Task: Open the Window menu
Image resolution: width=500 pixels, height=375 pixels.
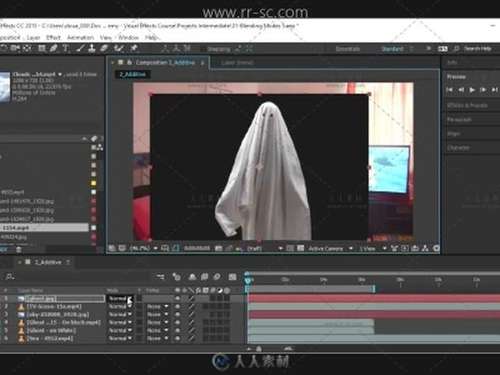Action: 128,37
